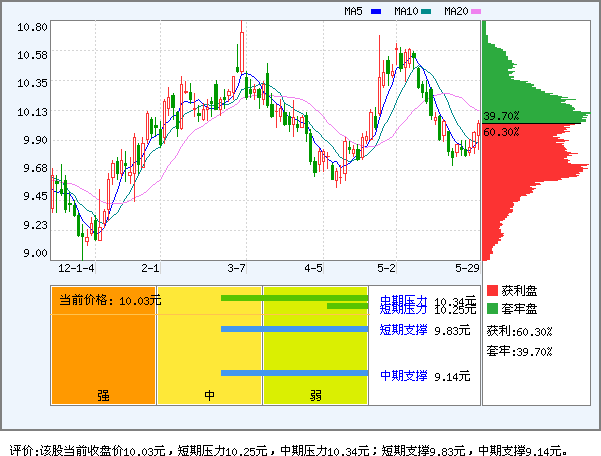Click the MA5 blue legend marker
Screen dimensions: 601x456
376,12
